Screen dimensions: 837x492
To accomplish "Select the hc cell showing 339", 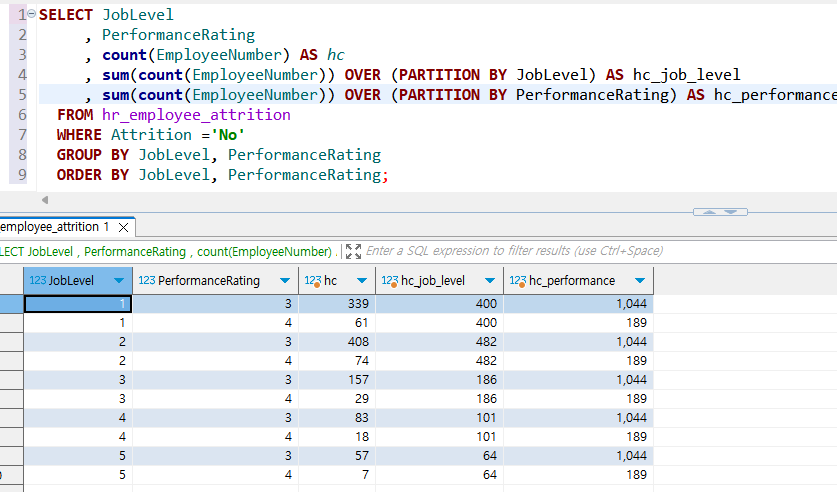I will (337, 304).
